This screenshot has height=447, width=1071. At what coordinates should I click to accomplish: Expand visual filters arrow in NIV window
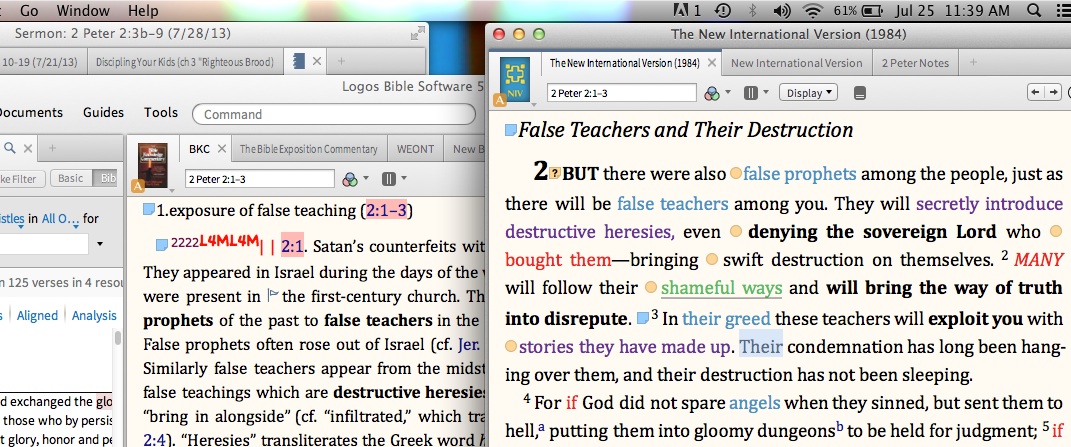[728, 92]
